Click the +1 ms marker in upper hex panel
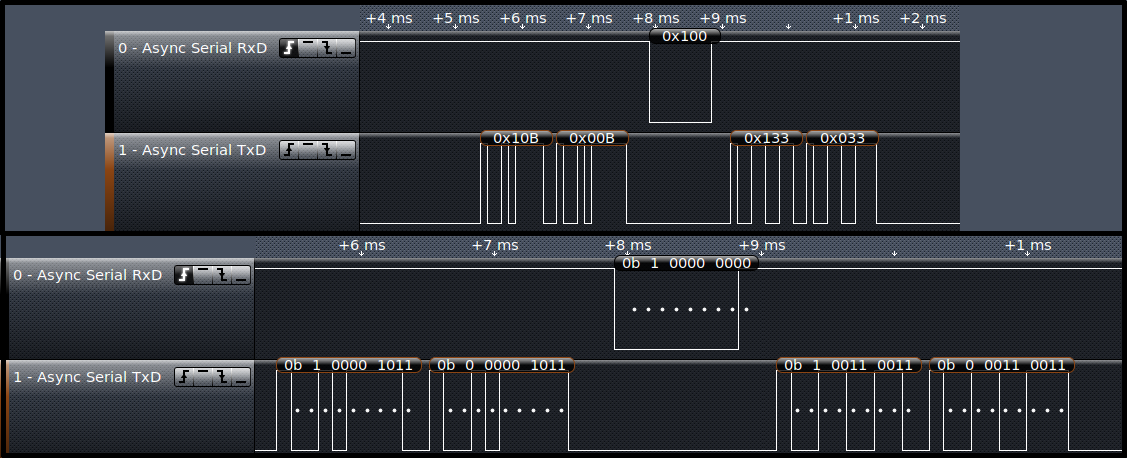1127x458 pixels. [855, 19]
